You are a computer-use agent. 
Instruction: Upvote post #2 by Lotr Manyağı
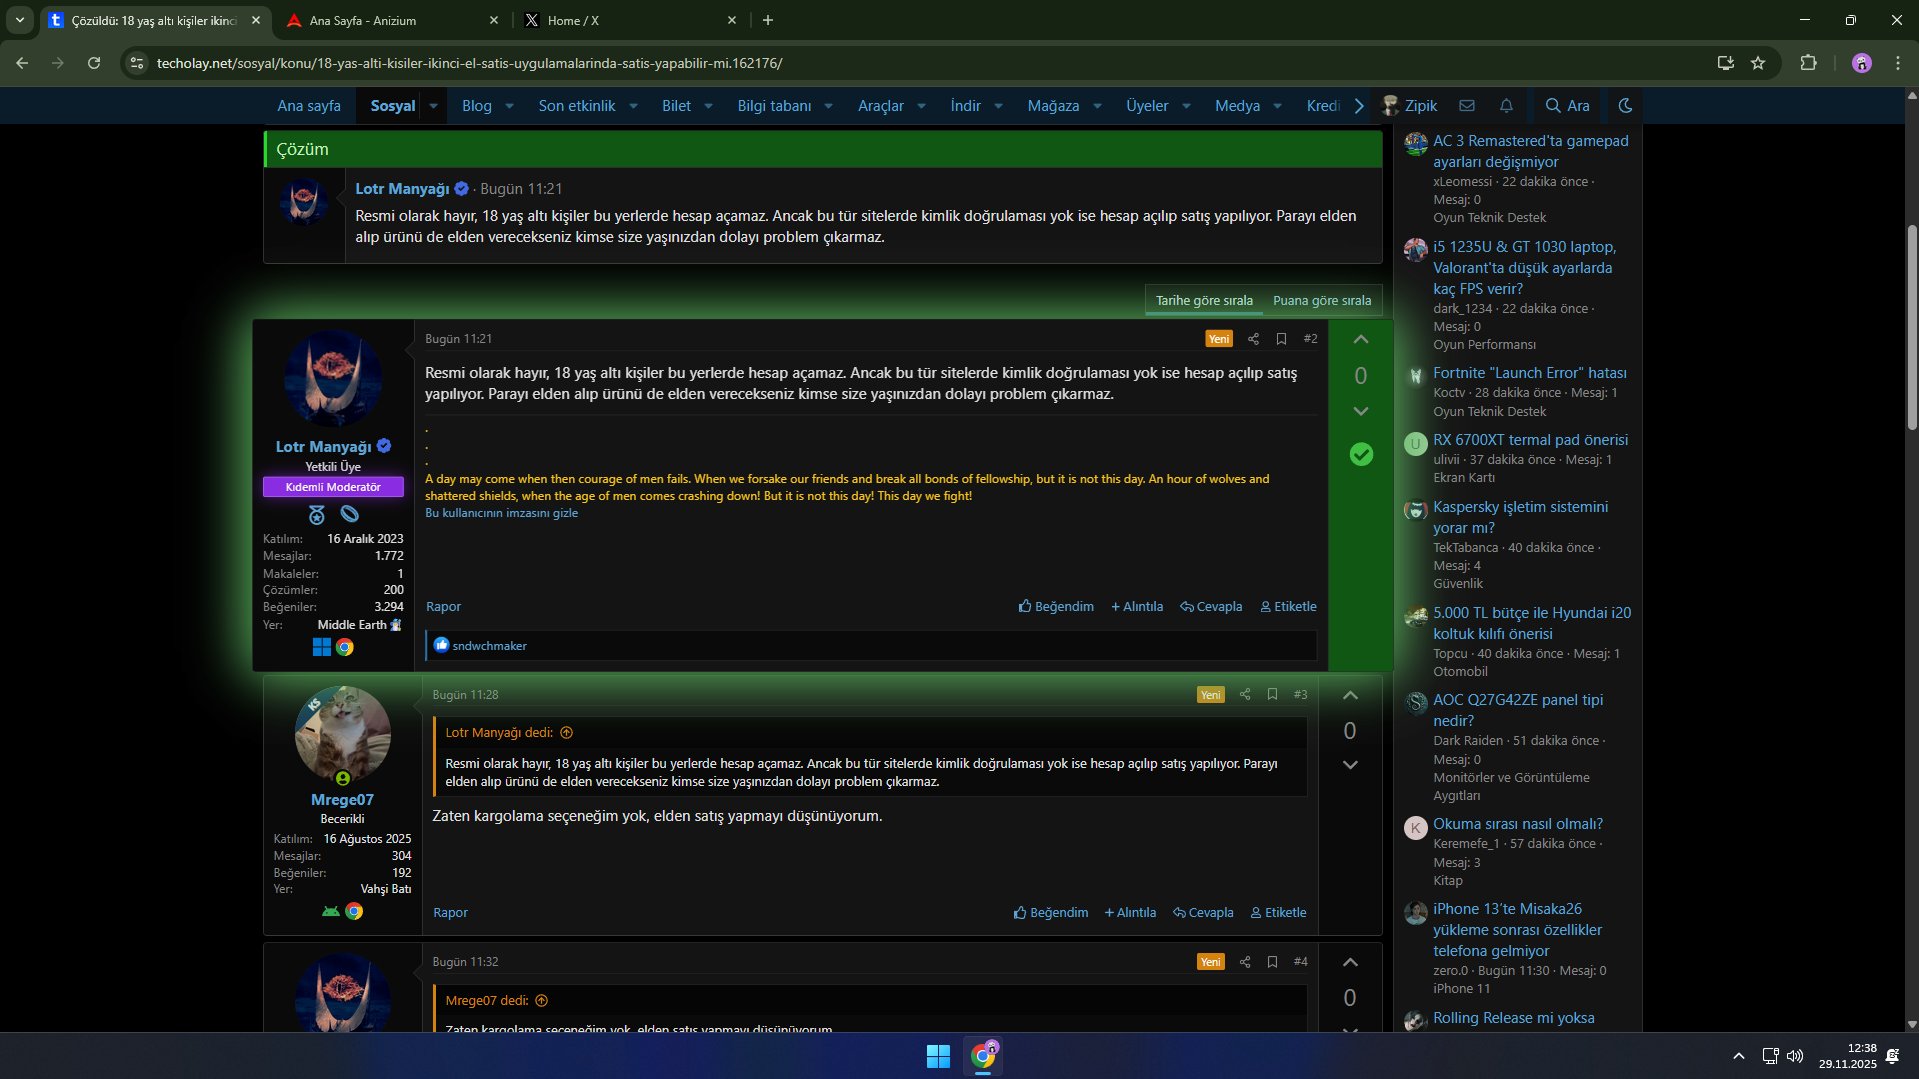pyautogui.click(x=1360, y=340)
